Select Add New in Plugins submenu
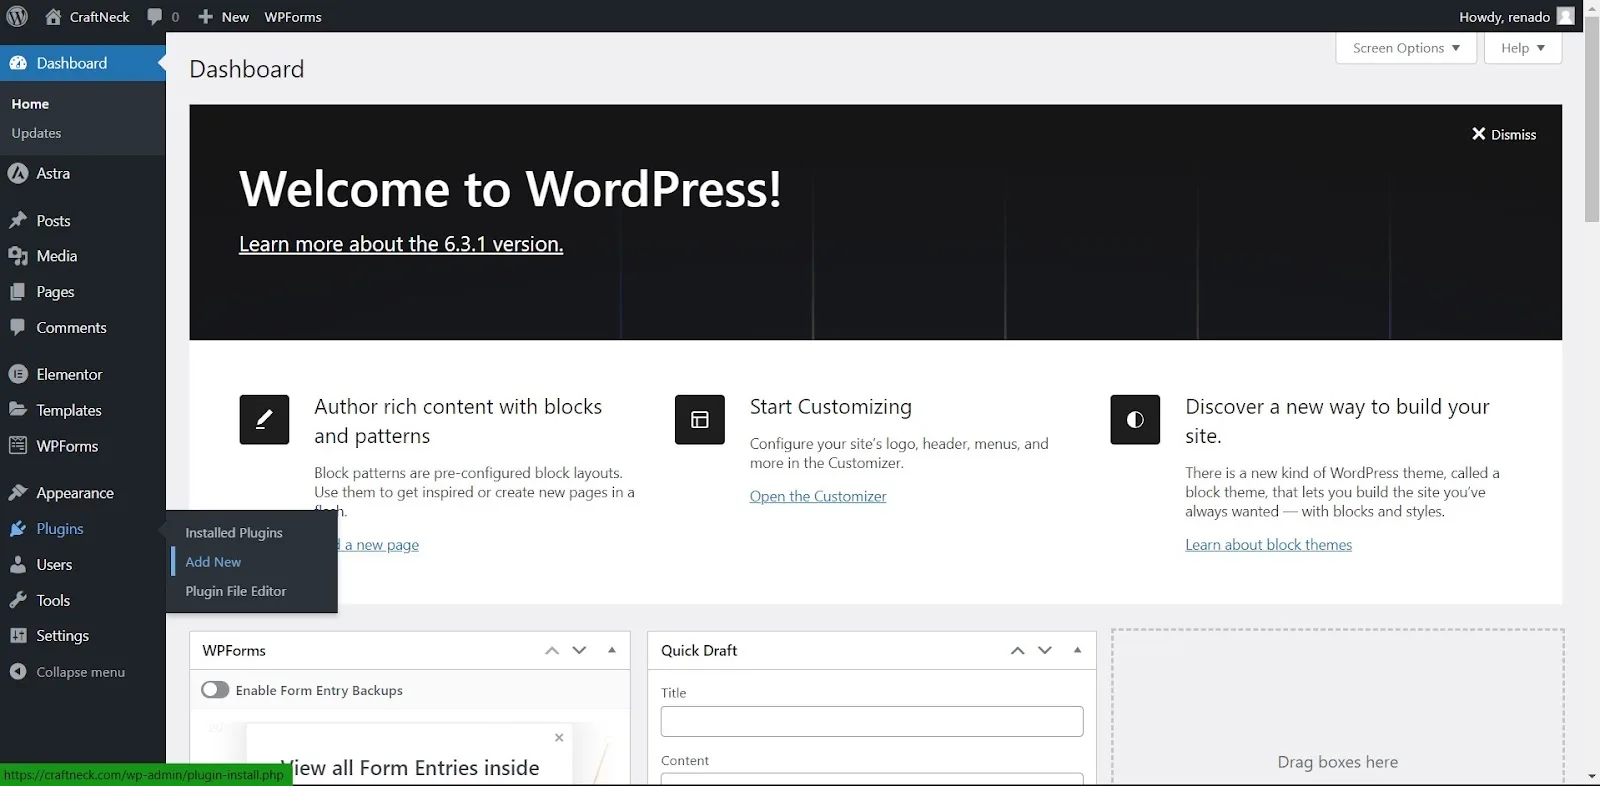The width and height of the screenshot is (1600, 786). (x=213, y=562)
